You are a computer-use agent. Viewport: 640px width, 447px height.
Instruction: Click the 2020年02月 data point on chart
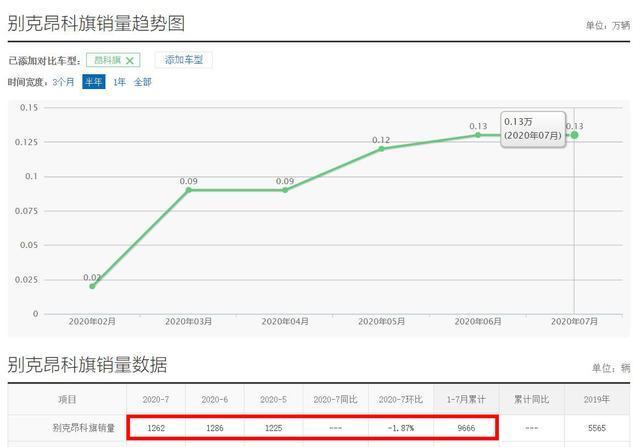[92, 286]
